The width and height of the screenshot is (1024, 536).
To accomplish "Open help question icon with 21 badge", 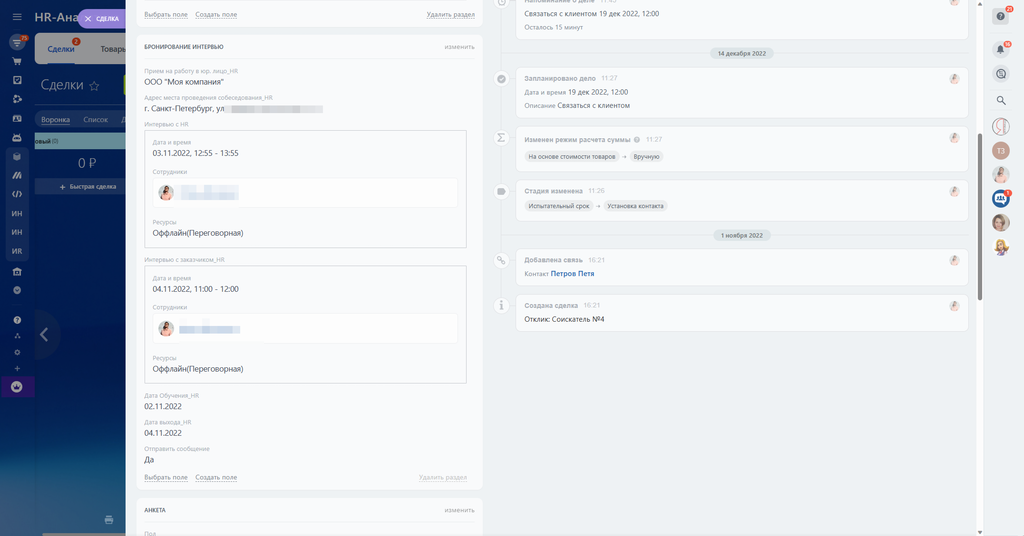I will coord(1001,16).
